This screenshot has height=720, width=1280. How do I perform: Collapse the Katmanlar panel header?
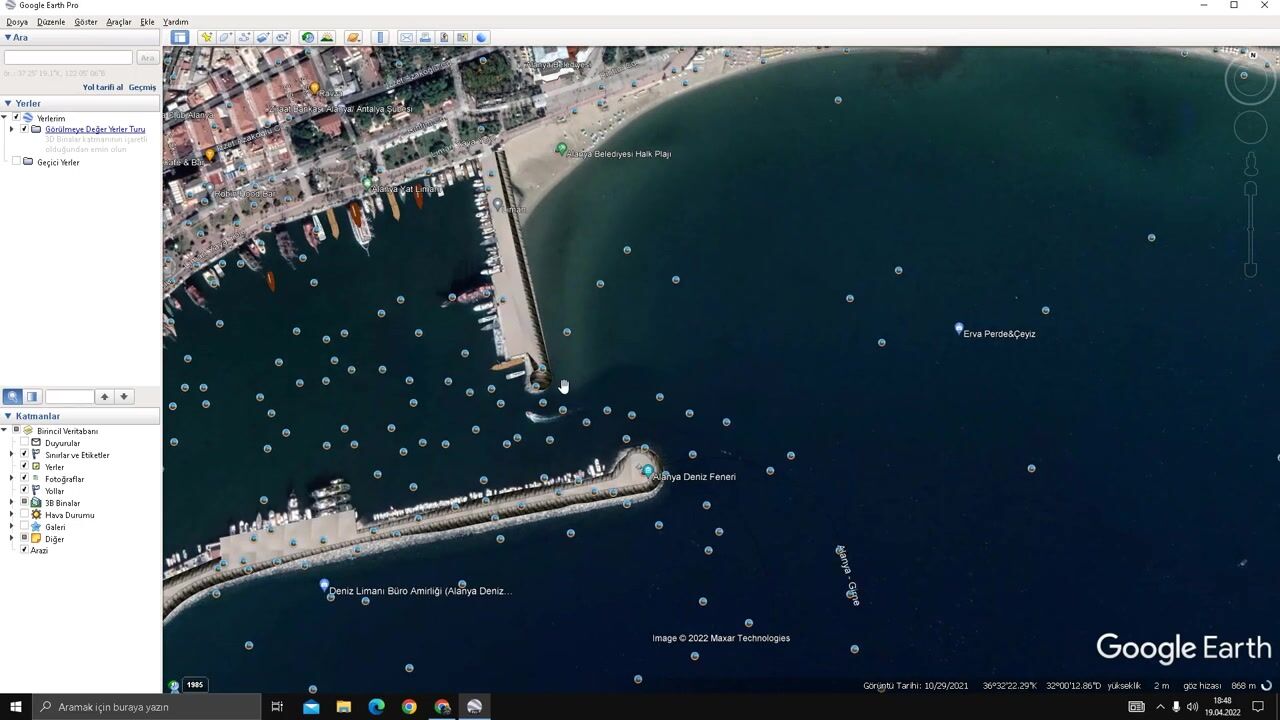(8, 416)
